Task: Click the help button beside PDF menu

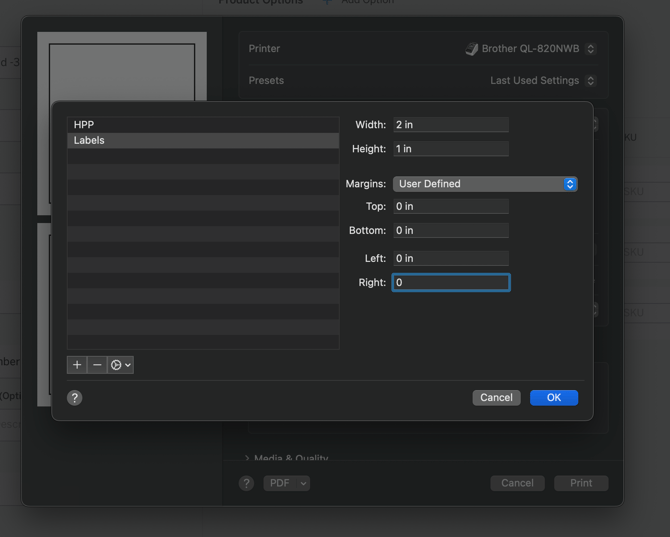Action: (246, 483)
